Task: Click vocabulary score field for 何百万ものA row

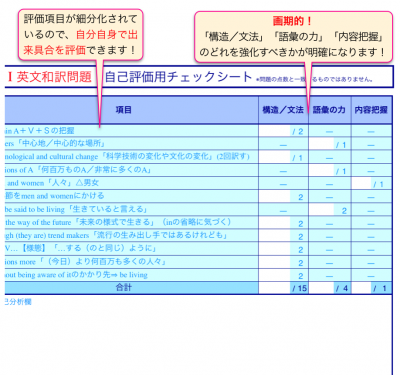Action: coord(321,170)
